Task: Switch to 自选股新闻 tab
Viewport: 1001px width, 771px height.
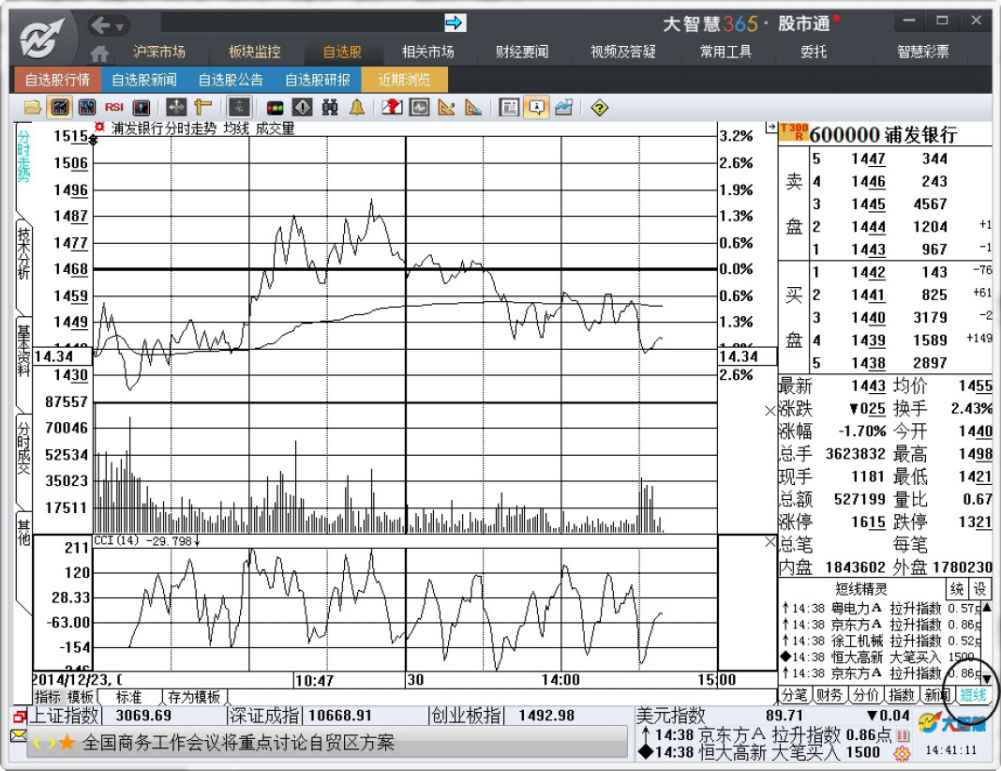Action: [144, 80]
